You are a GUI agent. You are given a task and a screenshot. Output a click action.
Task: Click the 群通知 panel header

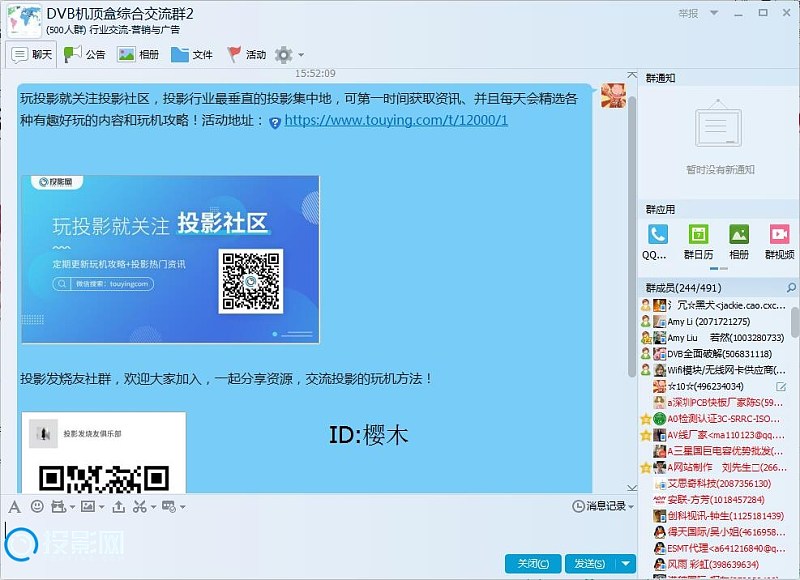(660, 78)
